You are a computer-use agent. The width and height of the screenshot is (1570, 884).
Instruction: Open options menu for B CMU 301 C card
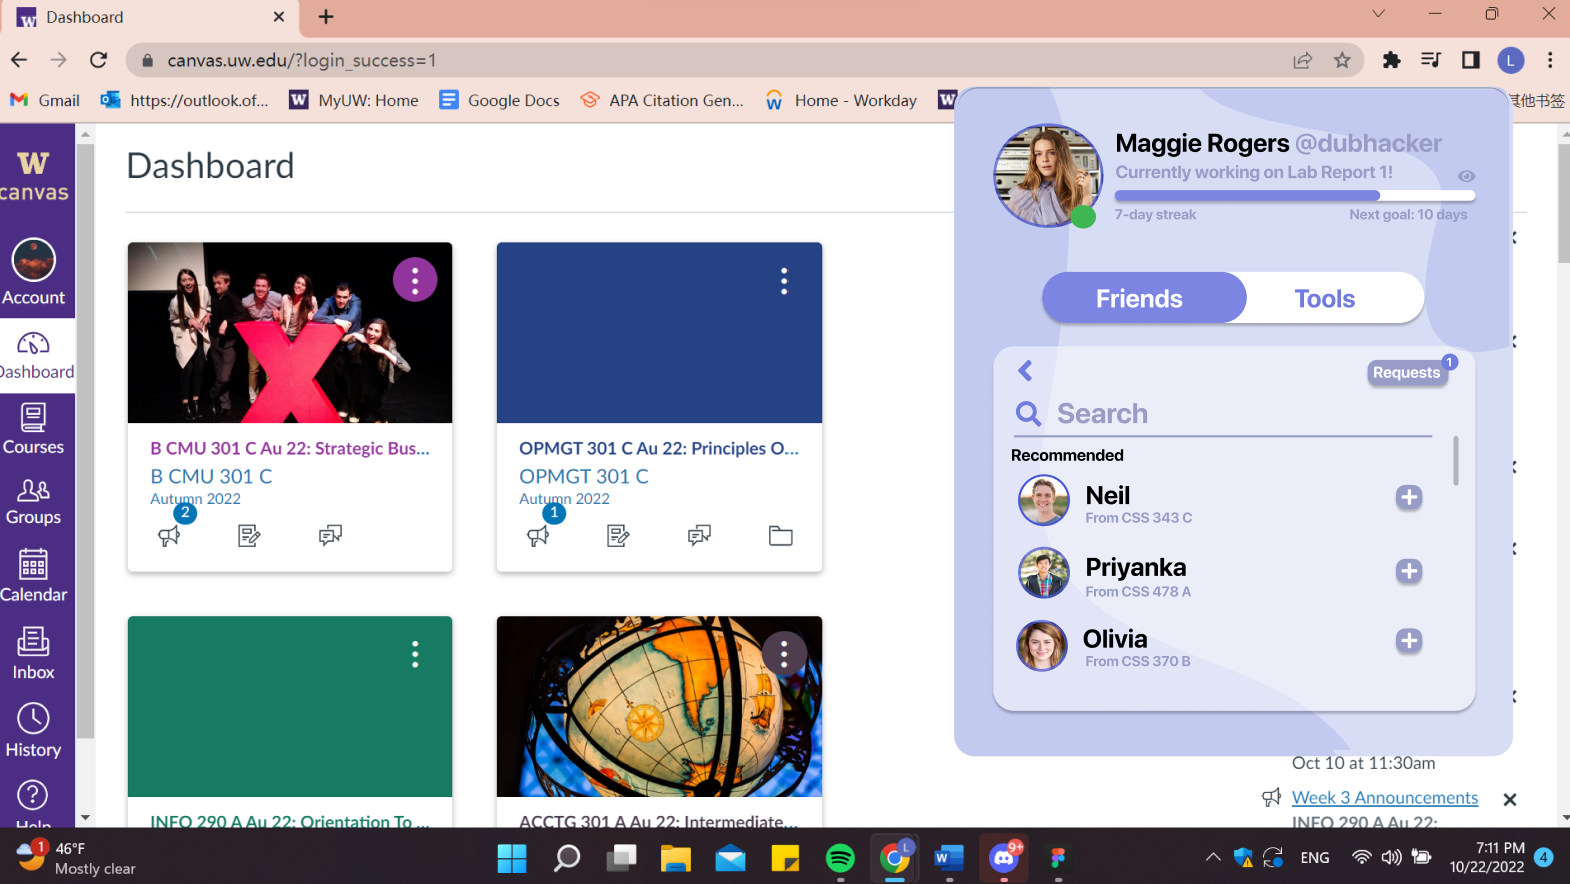click(415, 280)
